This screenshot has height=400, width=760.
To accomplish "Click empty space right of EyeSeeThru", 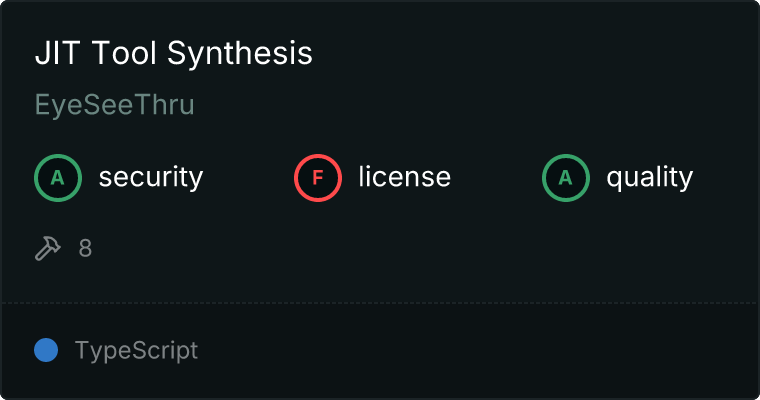I will (450, 106).
